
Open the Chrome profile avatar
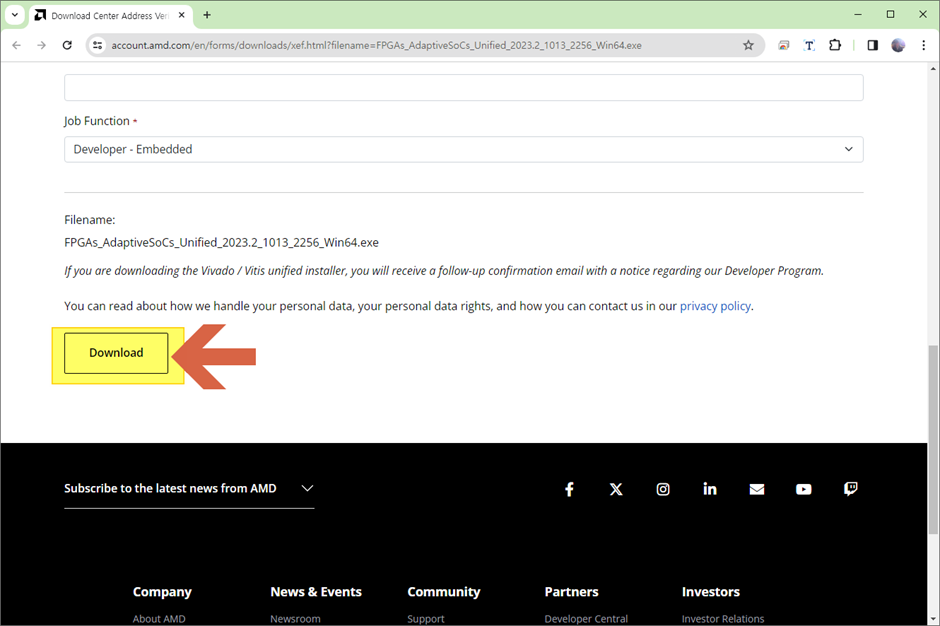pyautogui.click(x=898, y=45)
